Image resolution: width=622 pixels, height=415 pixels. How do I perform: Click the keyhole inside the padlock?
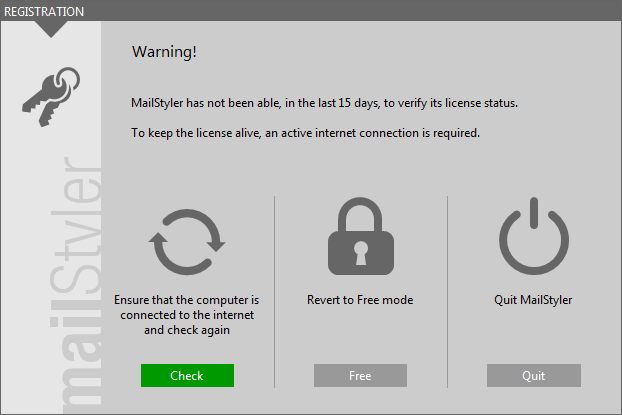pos(361,253)
